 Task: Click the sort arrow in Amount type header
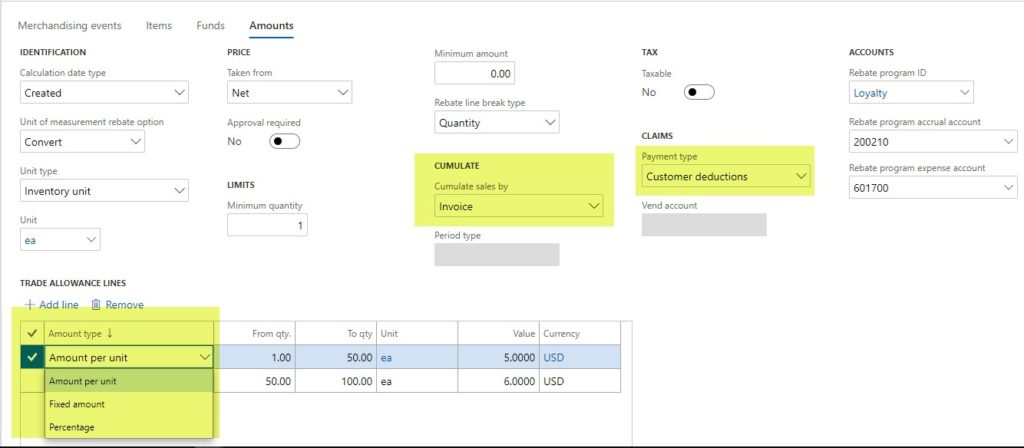pyautogui.click(x=112, y=334)
